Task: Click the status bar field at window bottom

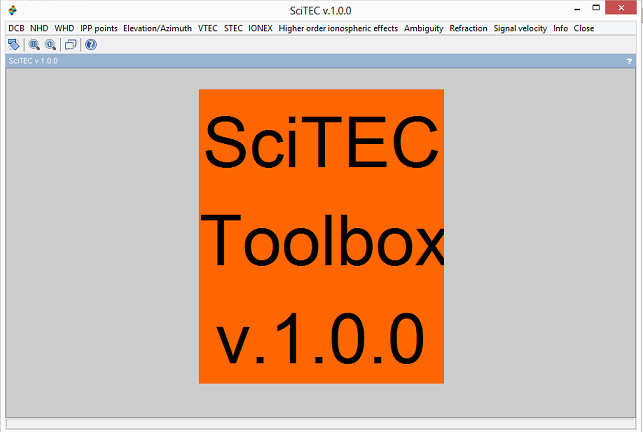Action: pyautogui.click(x=321, y=423)
